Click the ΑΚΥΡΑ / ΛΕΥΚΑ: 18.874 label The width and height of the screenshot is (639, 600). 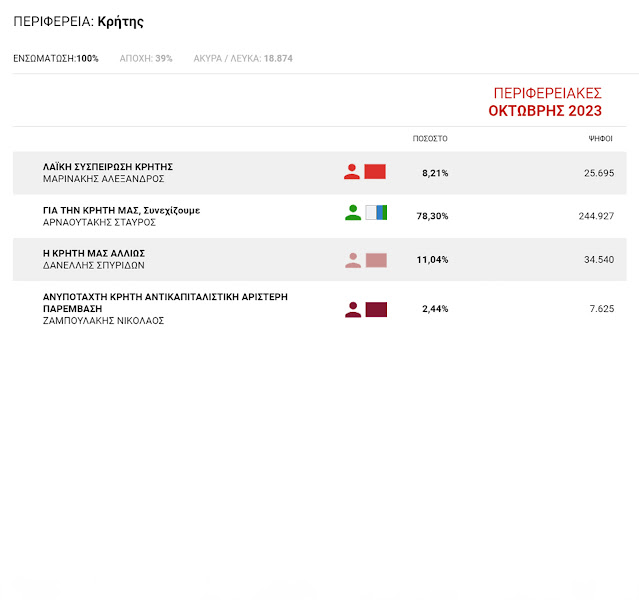(x=243, y=59)
